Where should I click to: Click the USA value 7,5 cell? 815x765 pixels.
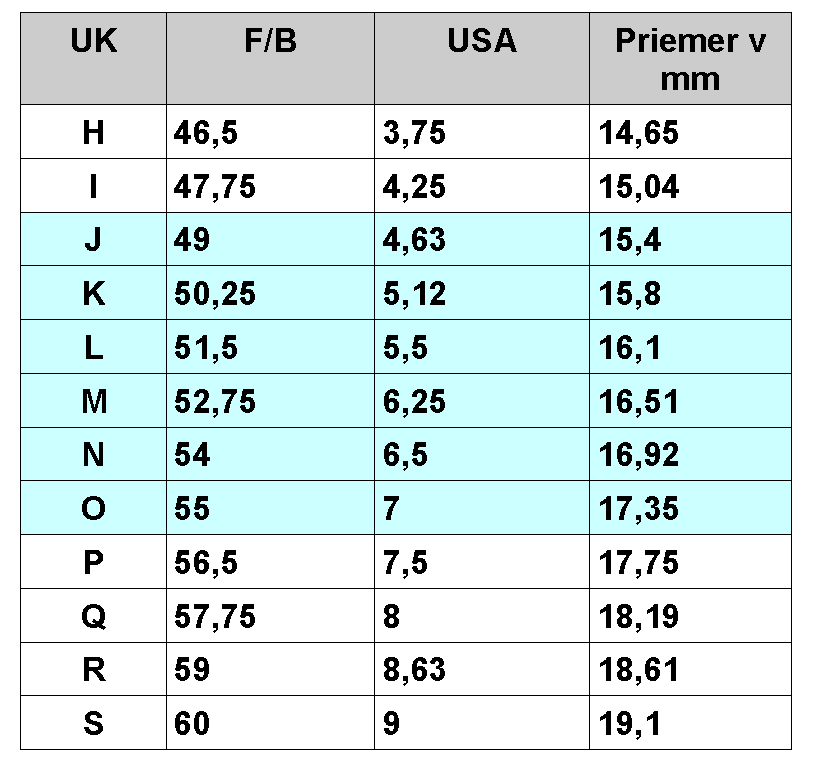pyautogui.click(x=482, y=562)
